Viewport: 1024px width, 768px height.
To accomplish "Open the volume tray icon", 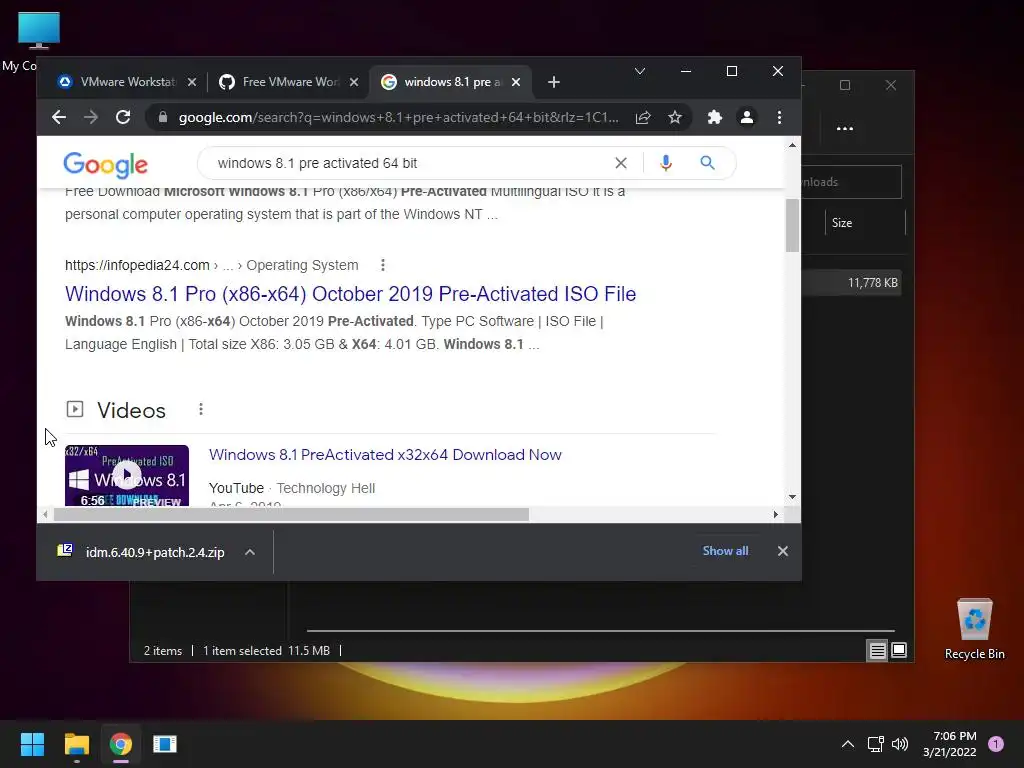I will pos(900,744).
